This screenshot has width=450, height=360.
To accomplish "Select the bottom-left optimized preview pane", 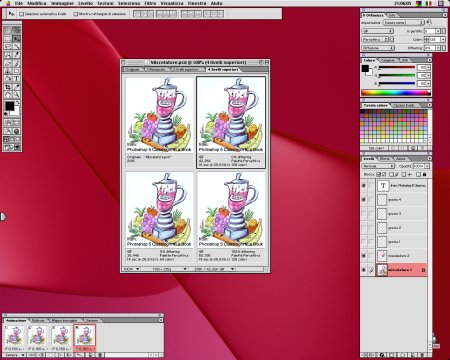I will pyautogui.click(x=159, y=217).
